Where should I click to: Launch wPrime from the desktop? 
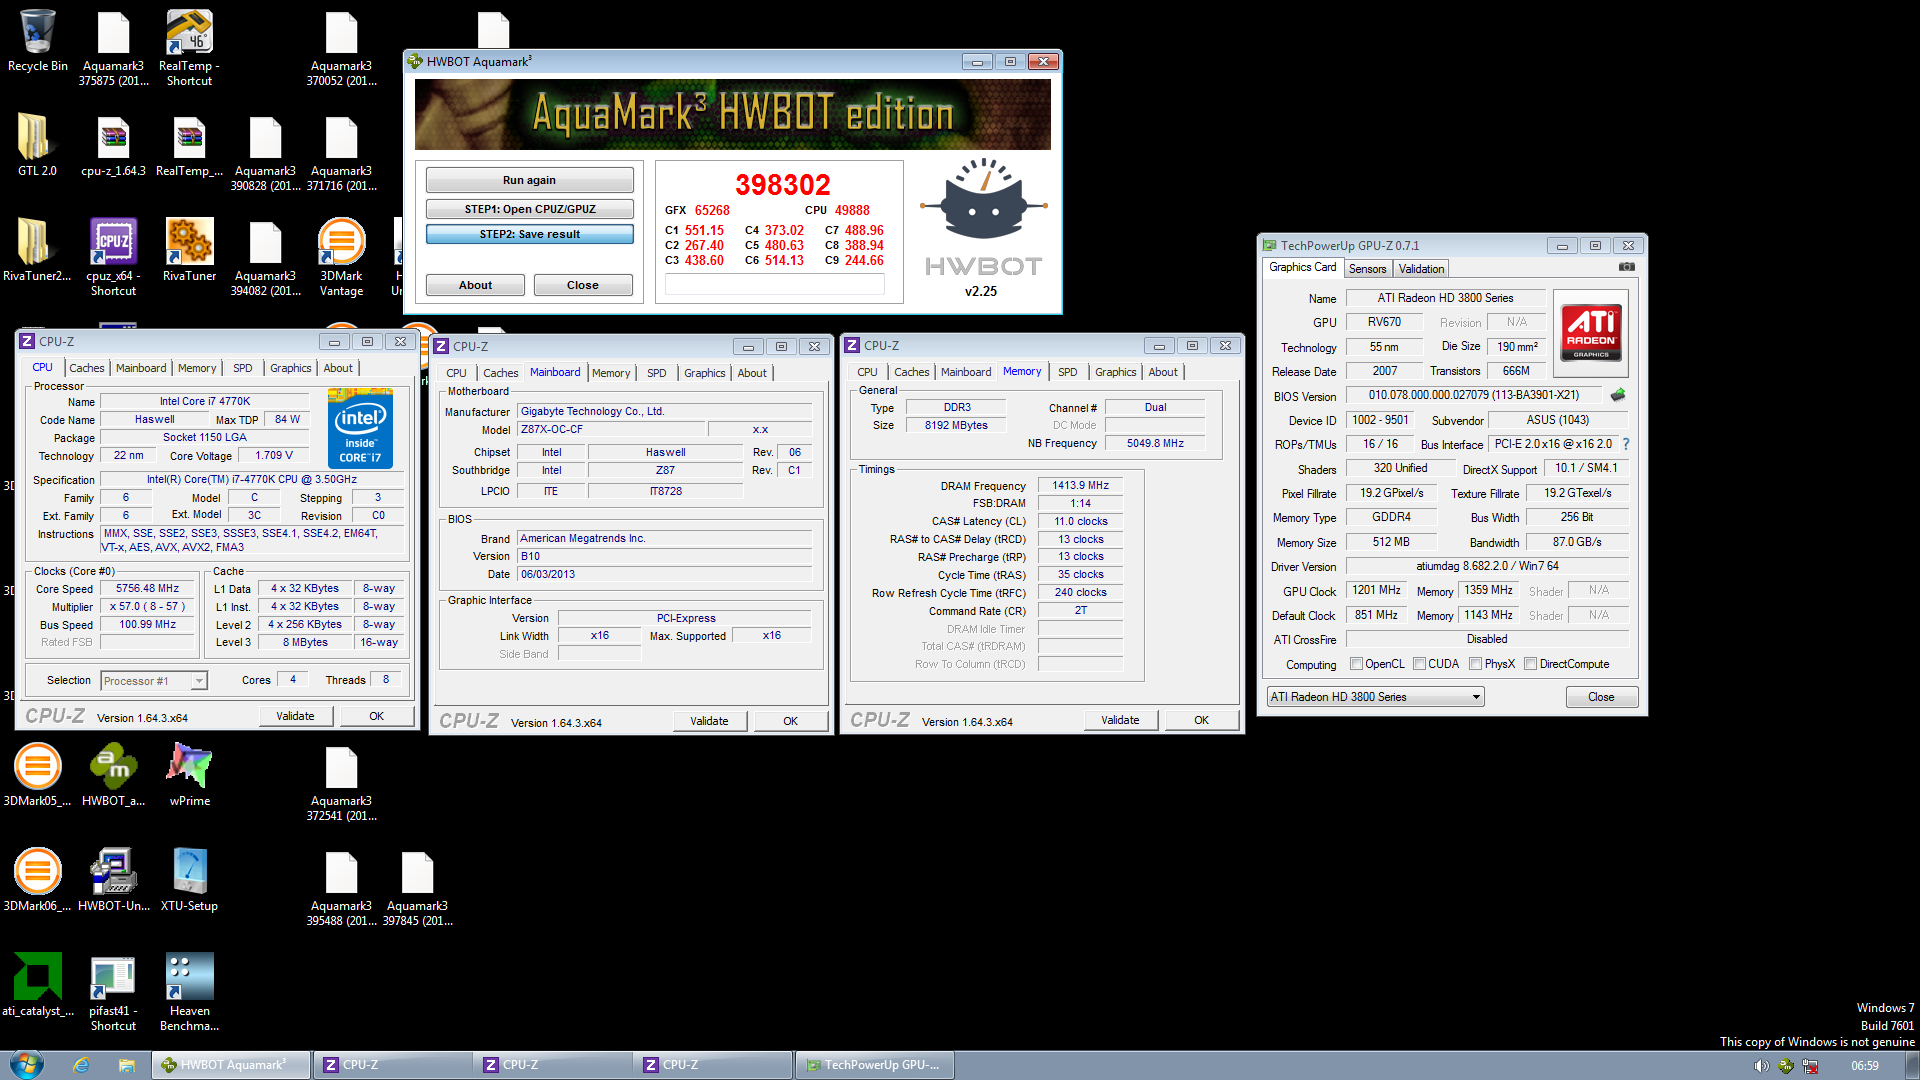[189, 775]
